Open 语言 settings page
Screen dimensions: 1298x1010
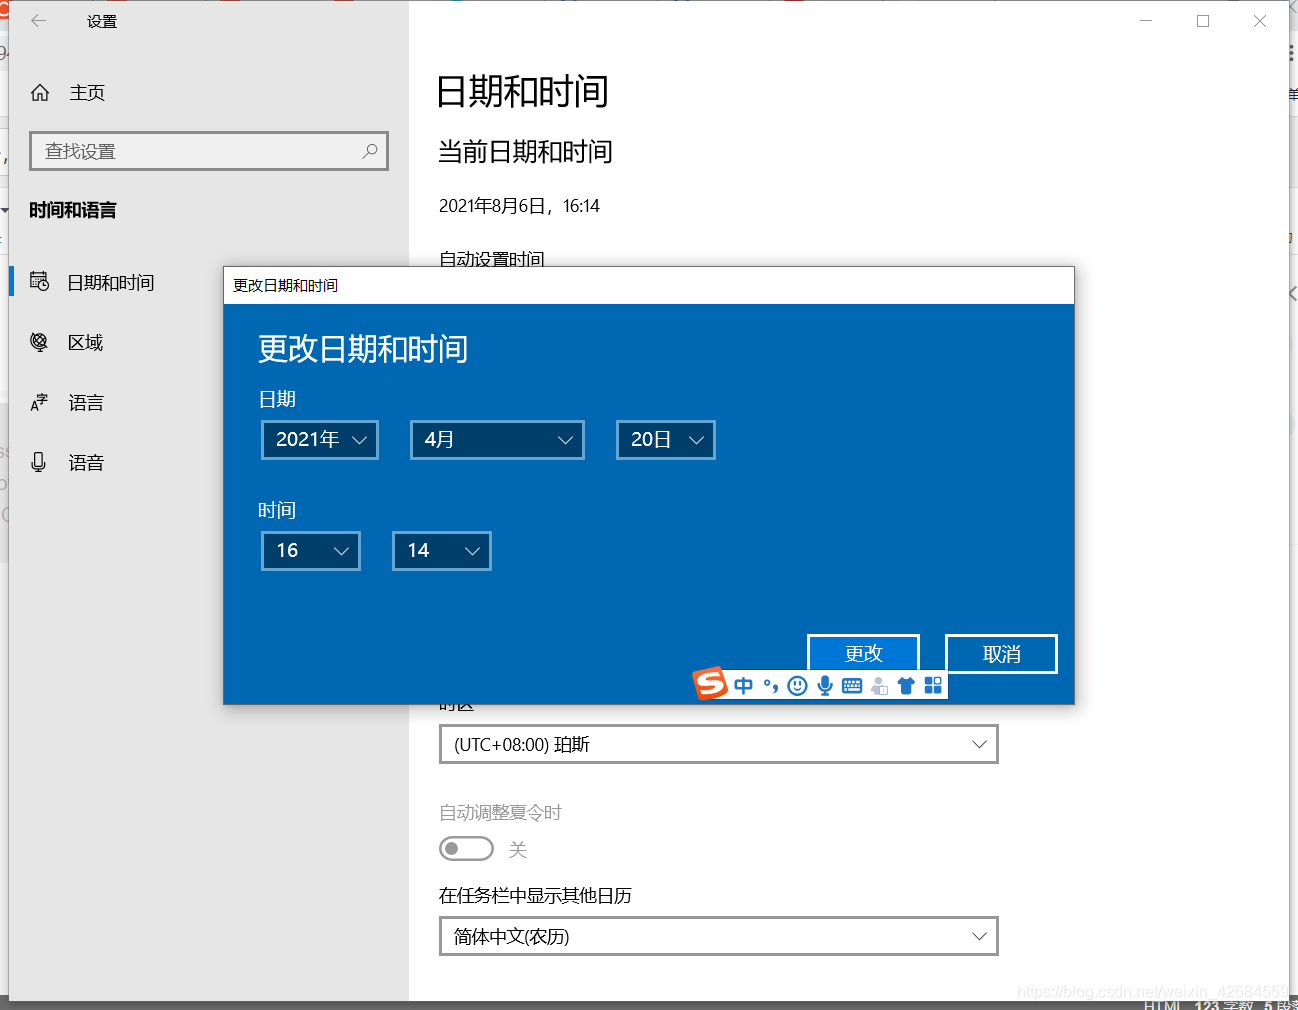pos(86,403)
